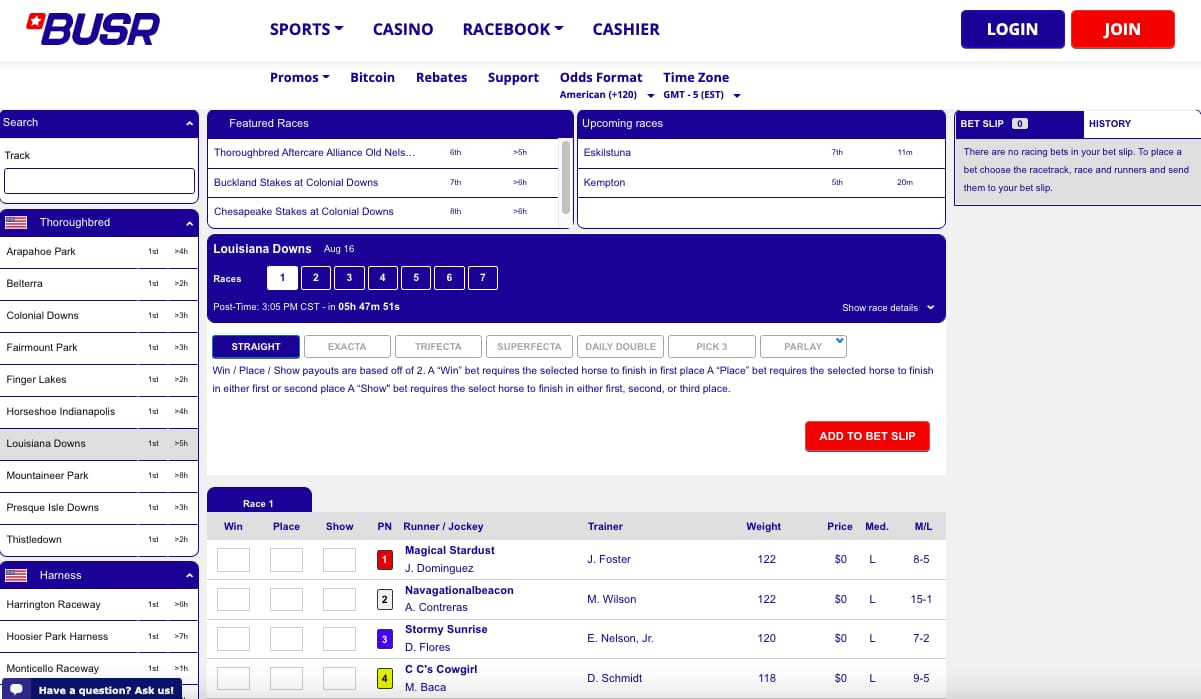This screenshot has width=1201, height=699.
Task: Open the Bitcoin link
Action: click(x=372, y=77)
